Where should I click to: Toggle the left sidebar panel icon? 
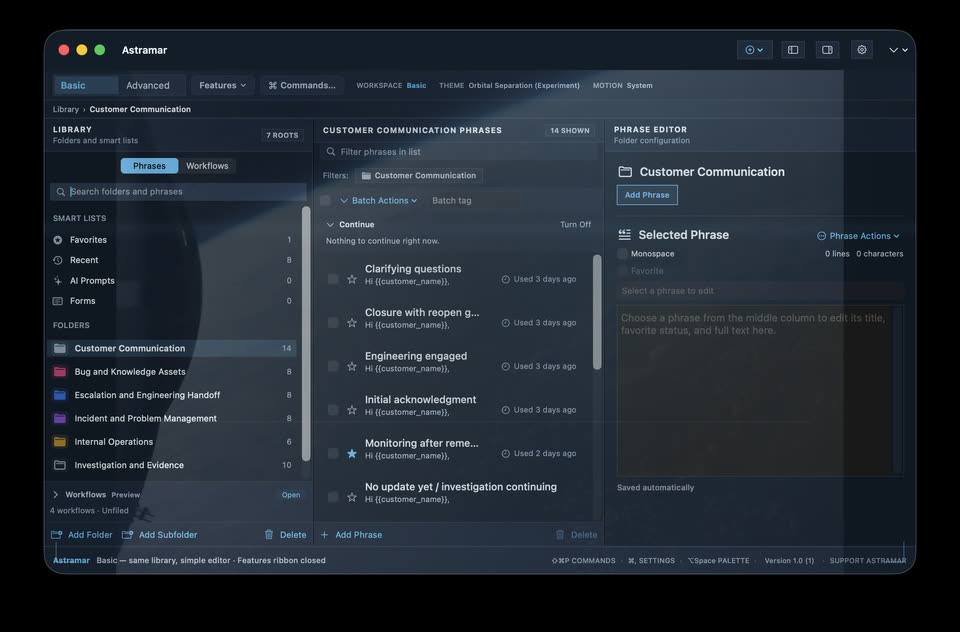click(x=793, y=50)
